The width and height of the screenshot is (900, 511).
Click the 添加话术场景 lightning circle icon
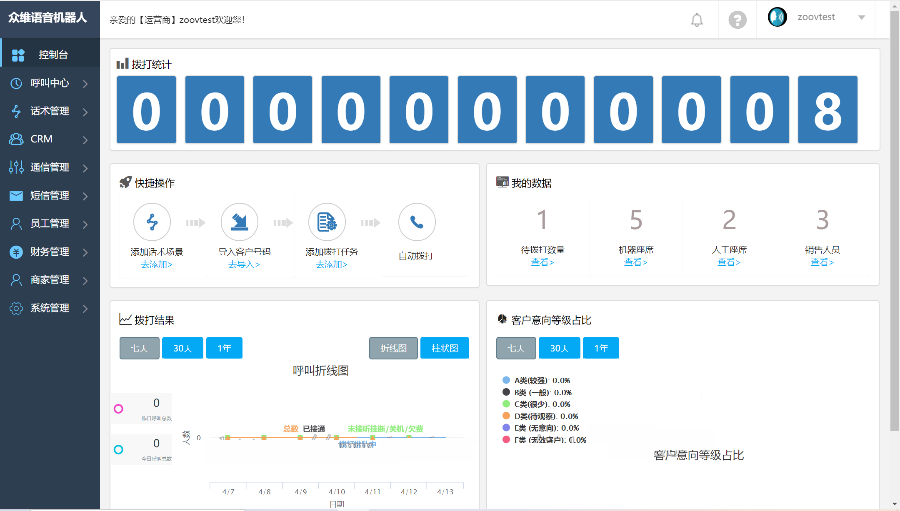pyautogui.click(x=152, y=221)
